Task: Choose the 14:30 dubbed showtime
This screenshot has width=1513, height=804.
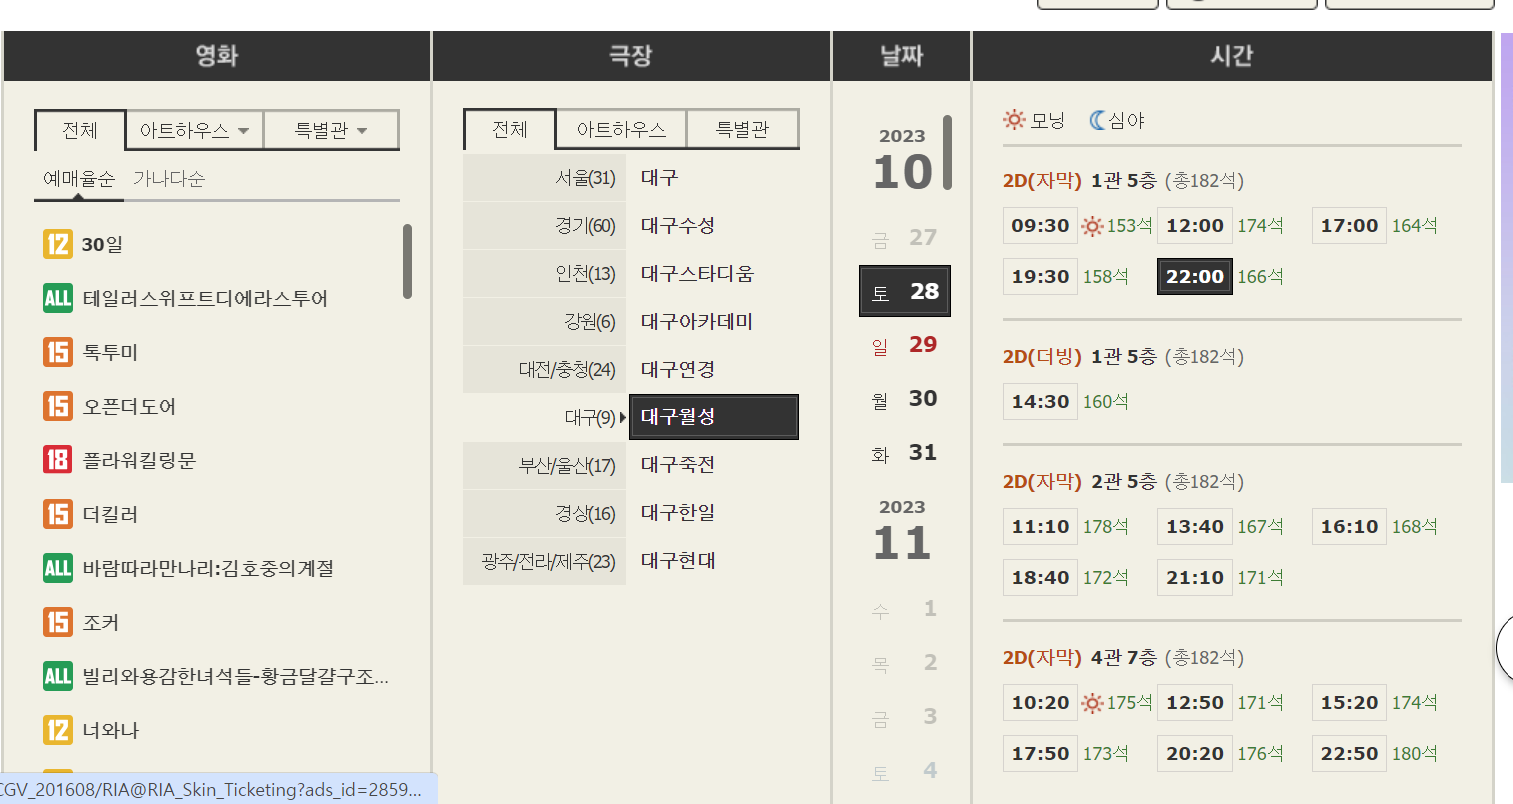Action: point(1040,402)
